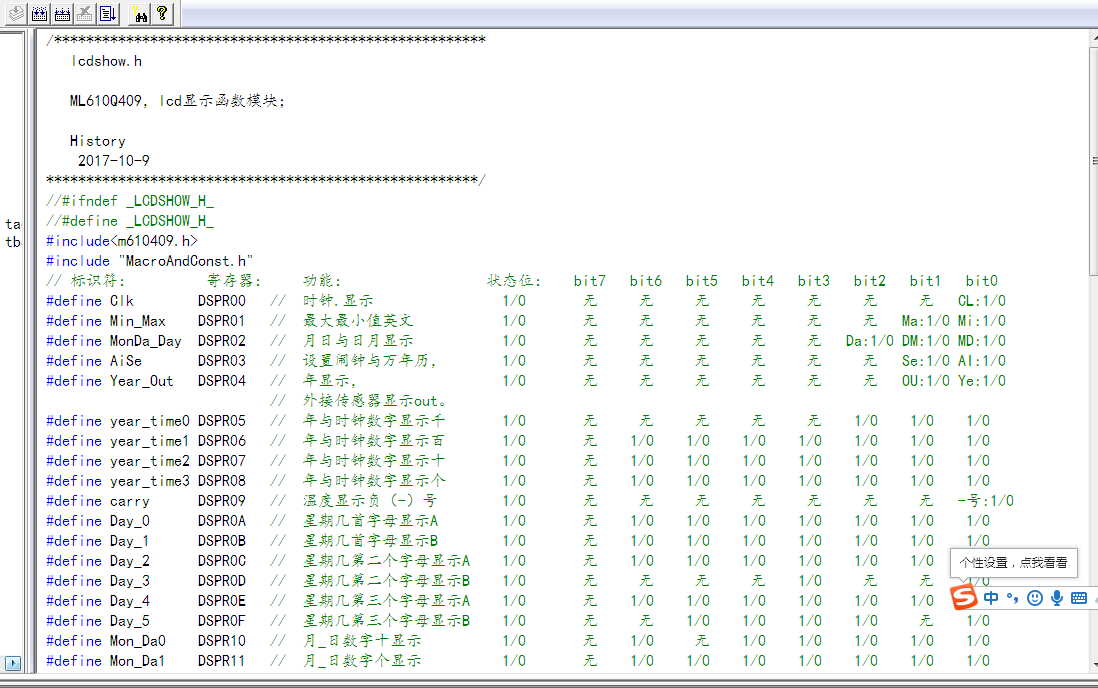Click the 'Ma:1/0' bit1 value

pos(926,321)
